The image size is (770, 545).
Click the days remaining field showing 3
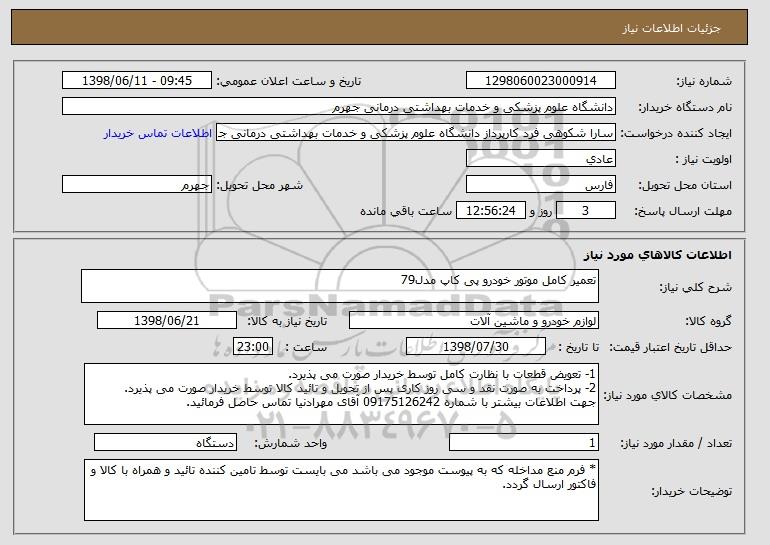[585, 211]
